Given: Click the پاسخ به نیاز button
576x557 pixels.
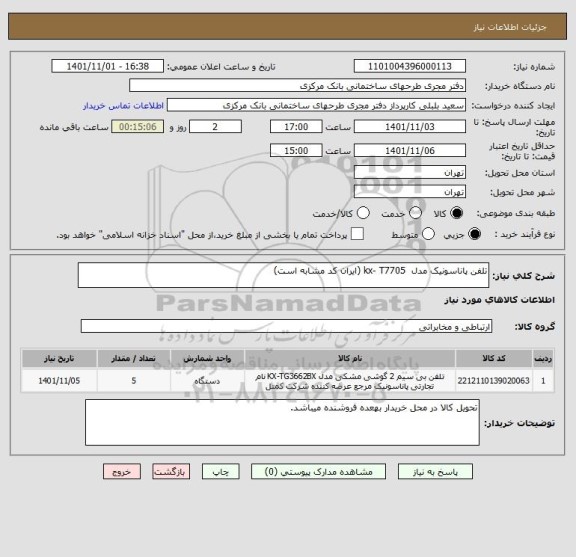Looking at the screenshot, I should [x=435, y=472].
